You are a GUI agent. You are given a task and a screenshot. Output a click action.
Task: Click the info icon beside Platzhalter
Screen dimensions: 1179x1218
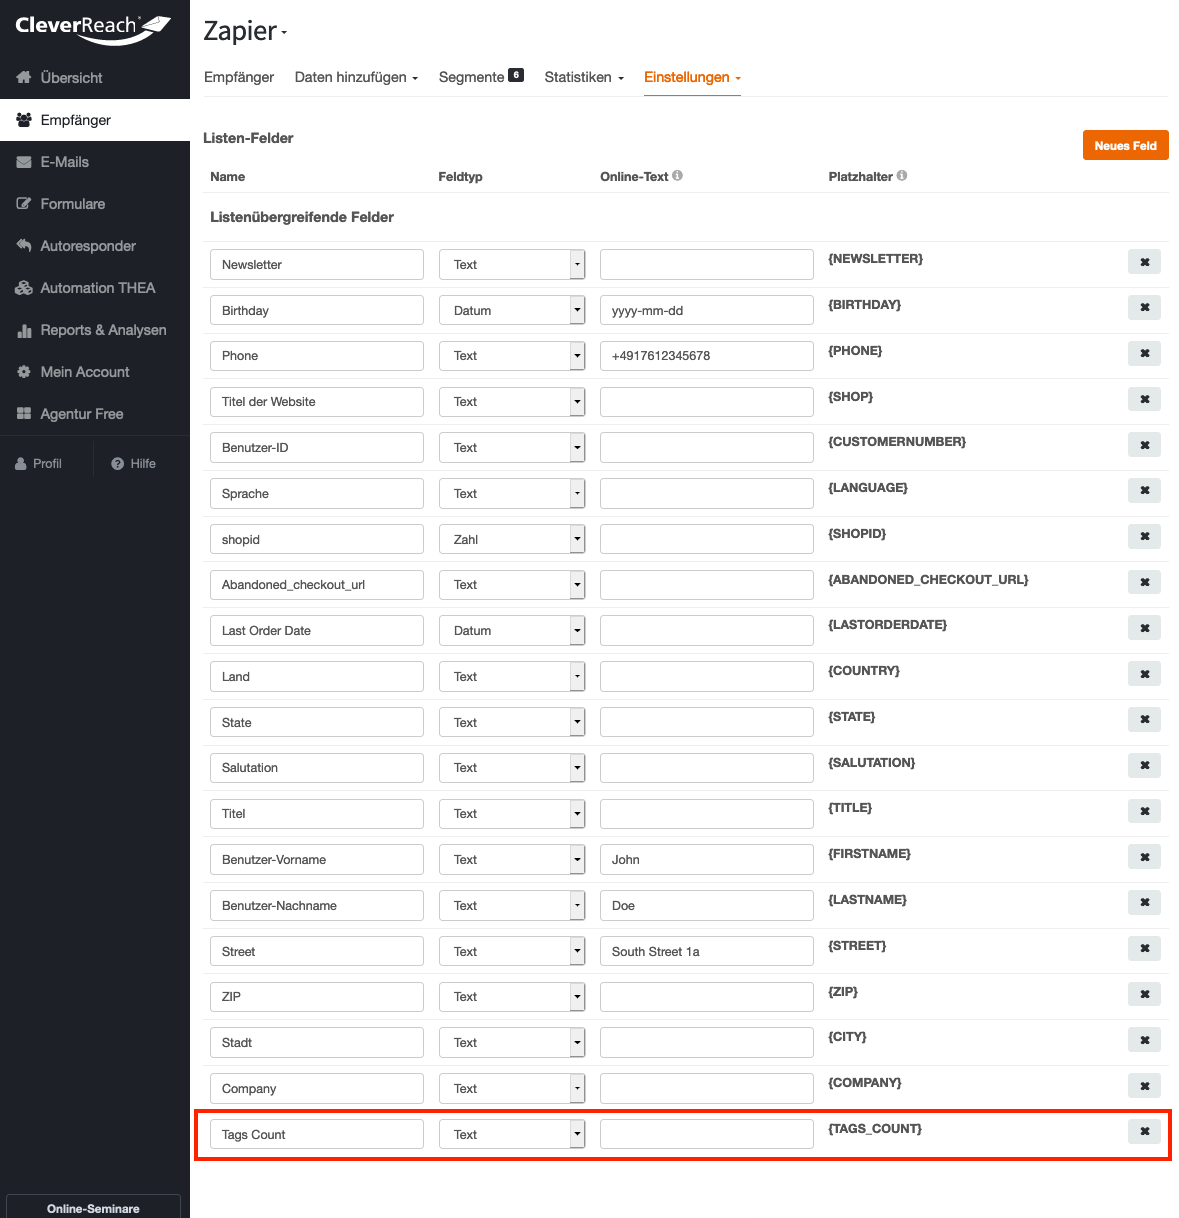coord(902,176)
